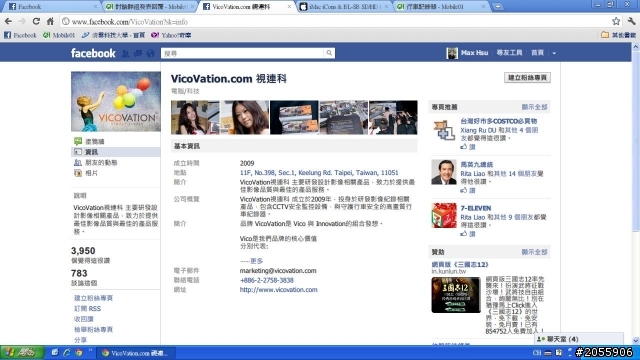
Task: Like the Ma Ying-jeou recommended page
Action: (x=468, y=190)
